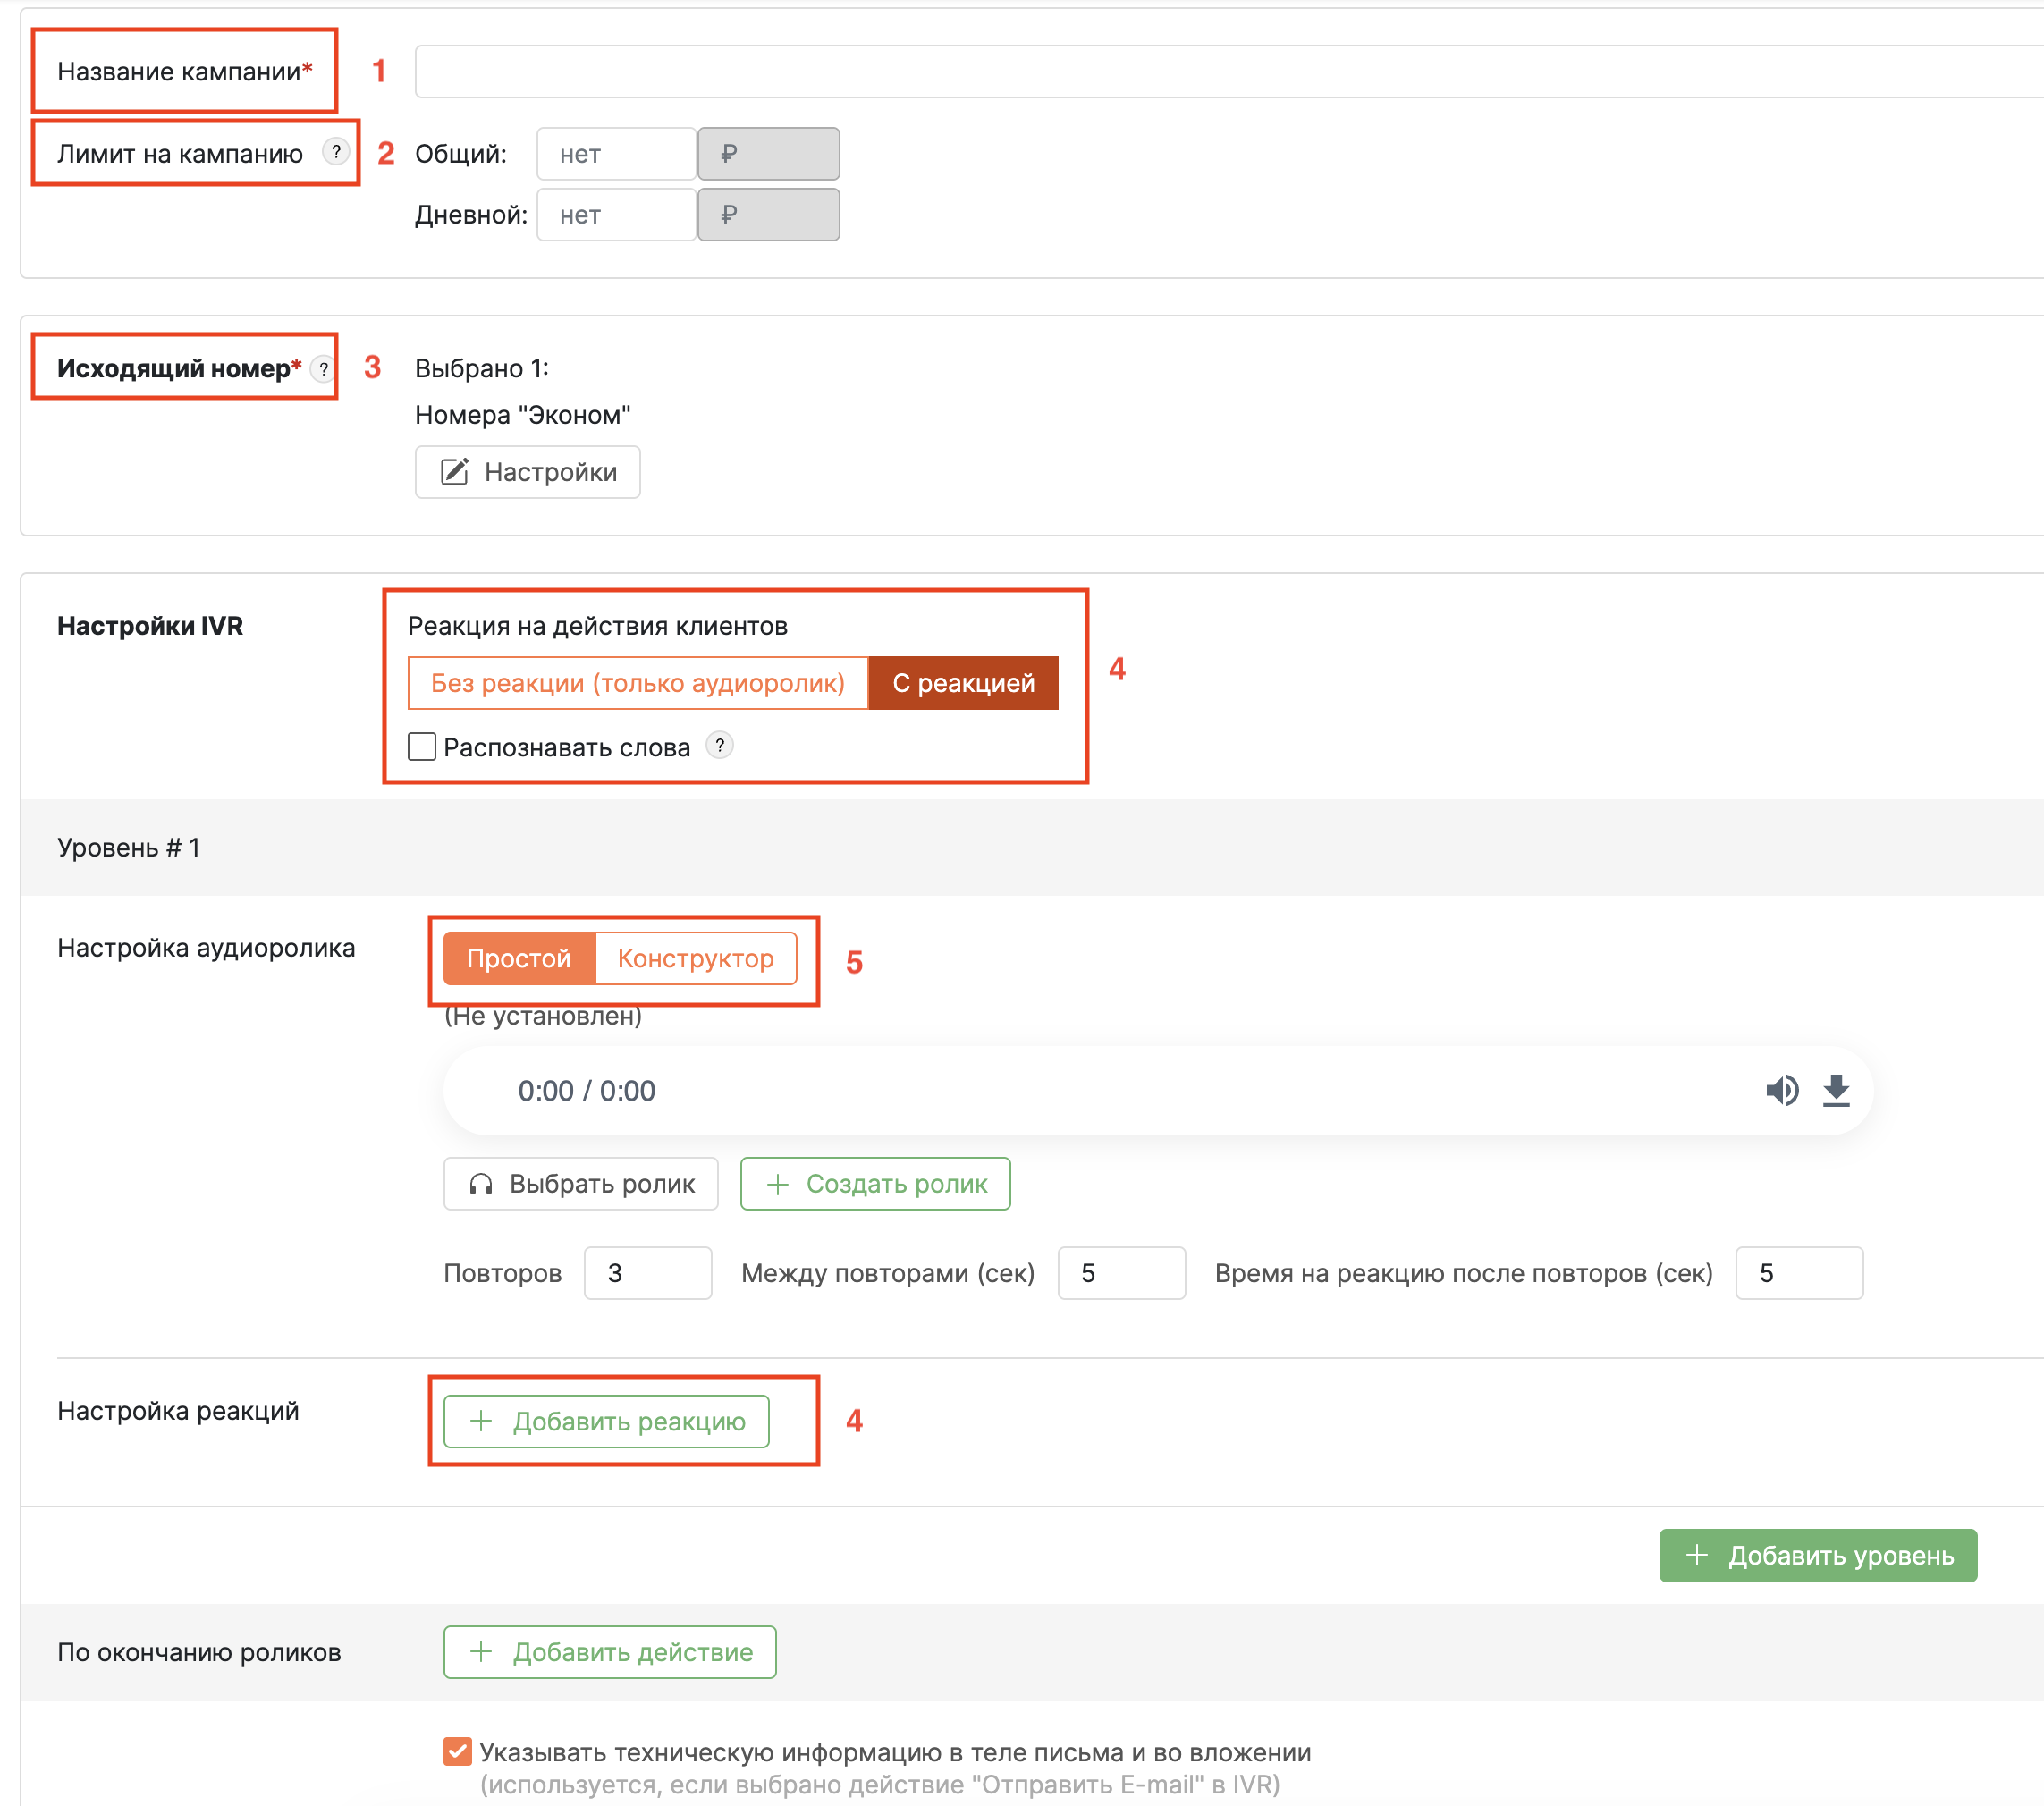Click Создать ролик button
Image resolution: width=2044 pixels, height=1806 pixels.
pos(875,1184)
